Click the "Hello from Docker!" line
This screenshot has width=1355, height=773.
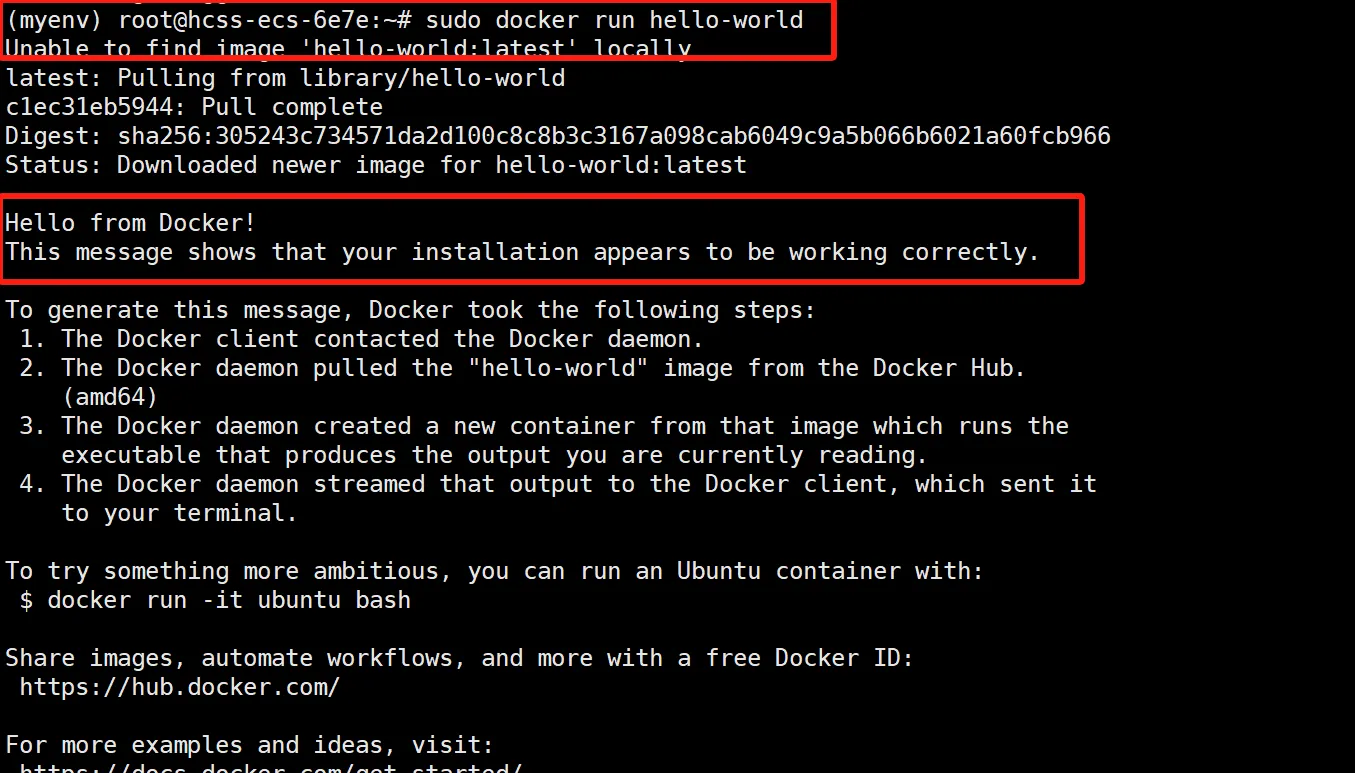click(131, 223)
